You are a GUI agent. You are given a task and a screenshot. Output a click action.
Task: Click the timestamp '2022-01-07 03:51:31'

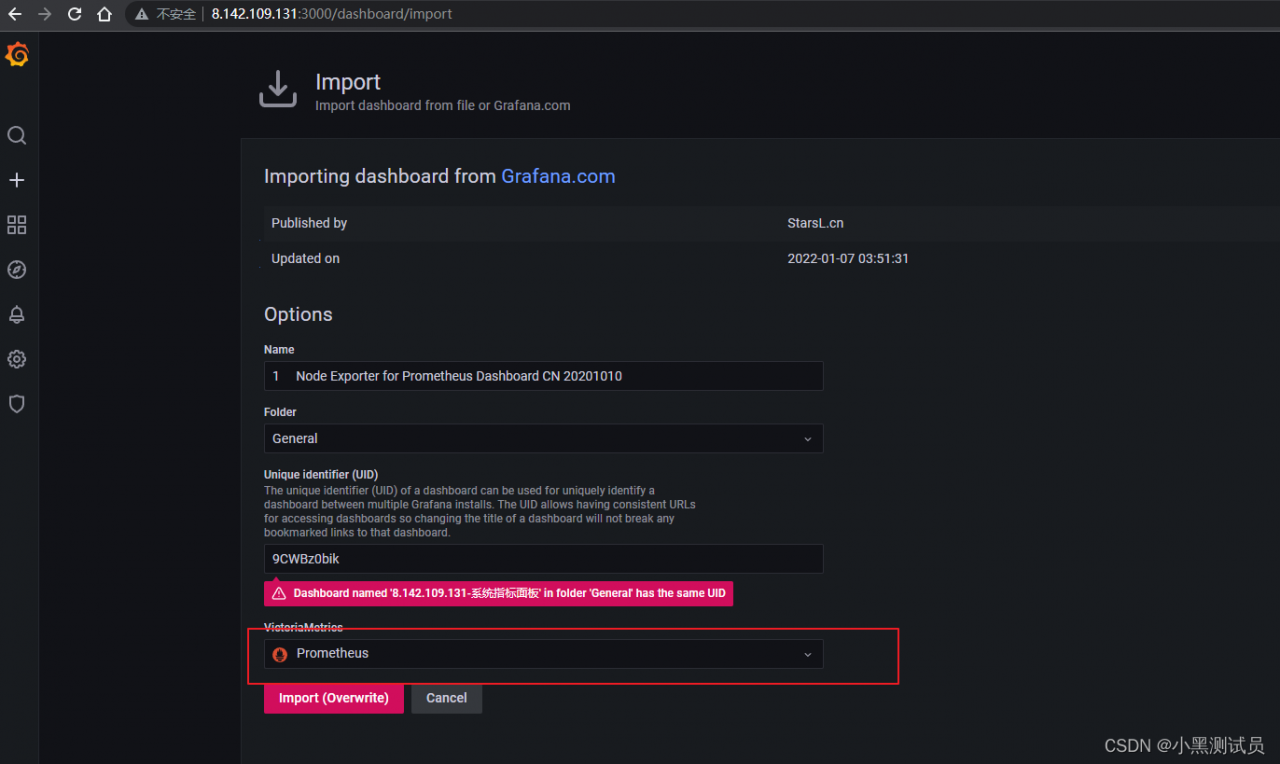pos(848,258)
